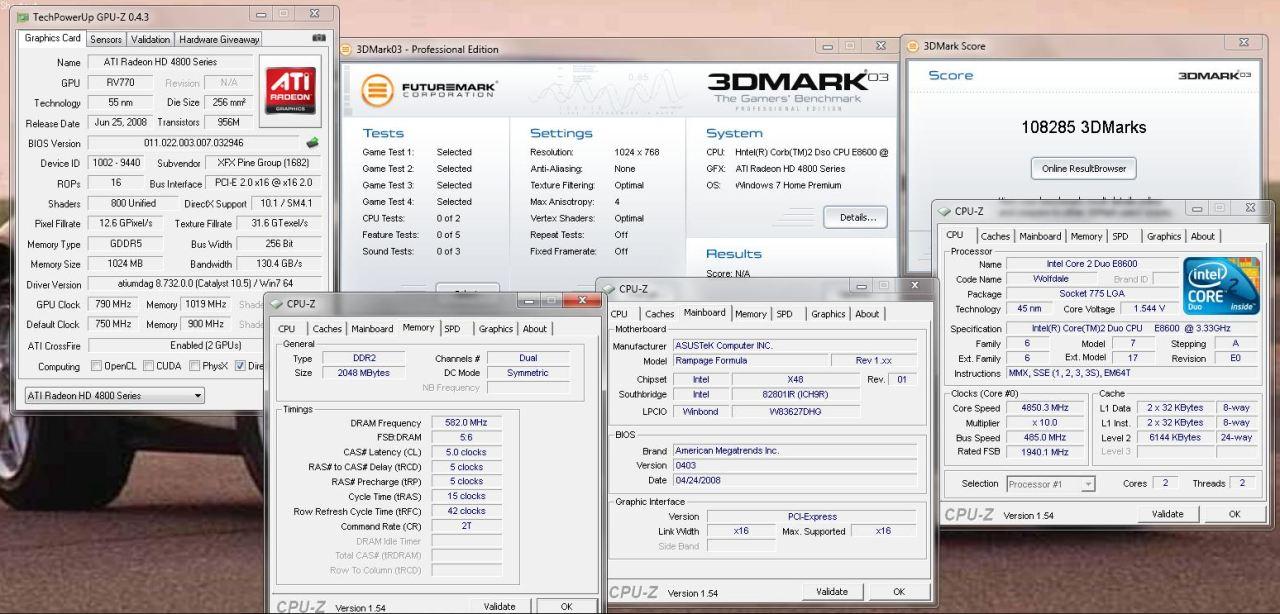Click the DRAM Frequency 582.0 MHz field
Viewport: 1280px width, 614px height.
(466, 423)
